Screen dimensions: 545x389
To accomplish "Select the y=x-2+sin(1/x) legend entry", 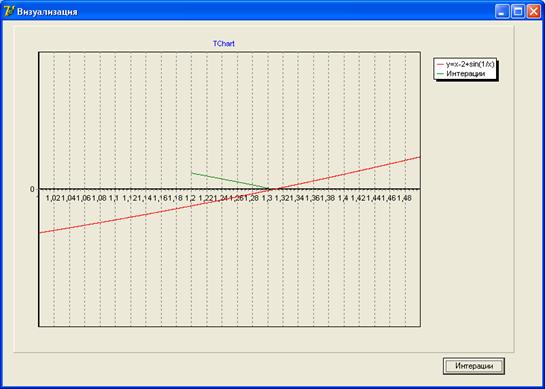I will pos(466,64).
